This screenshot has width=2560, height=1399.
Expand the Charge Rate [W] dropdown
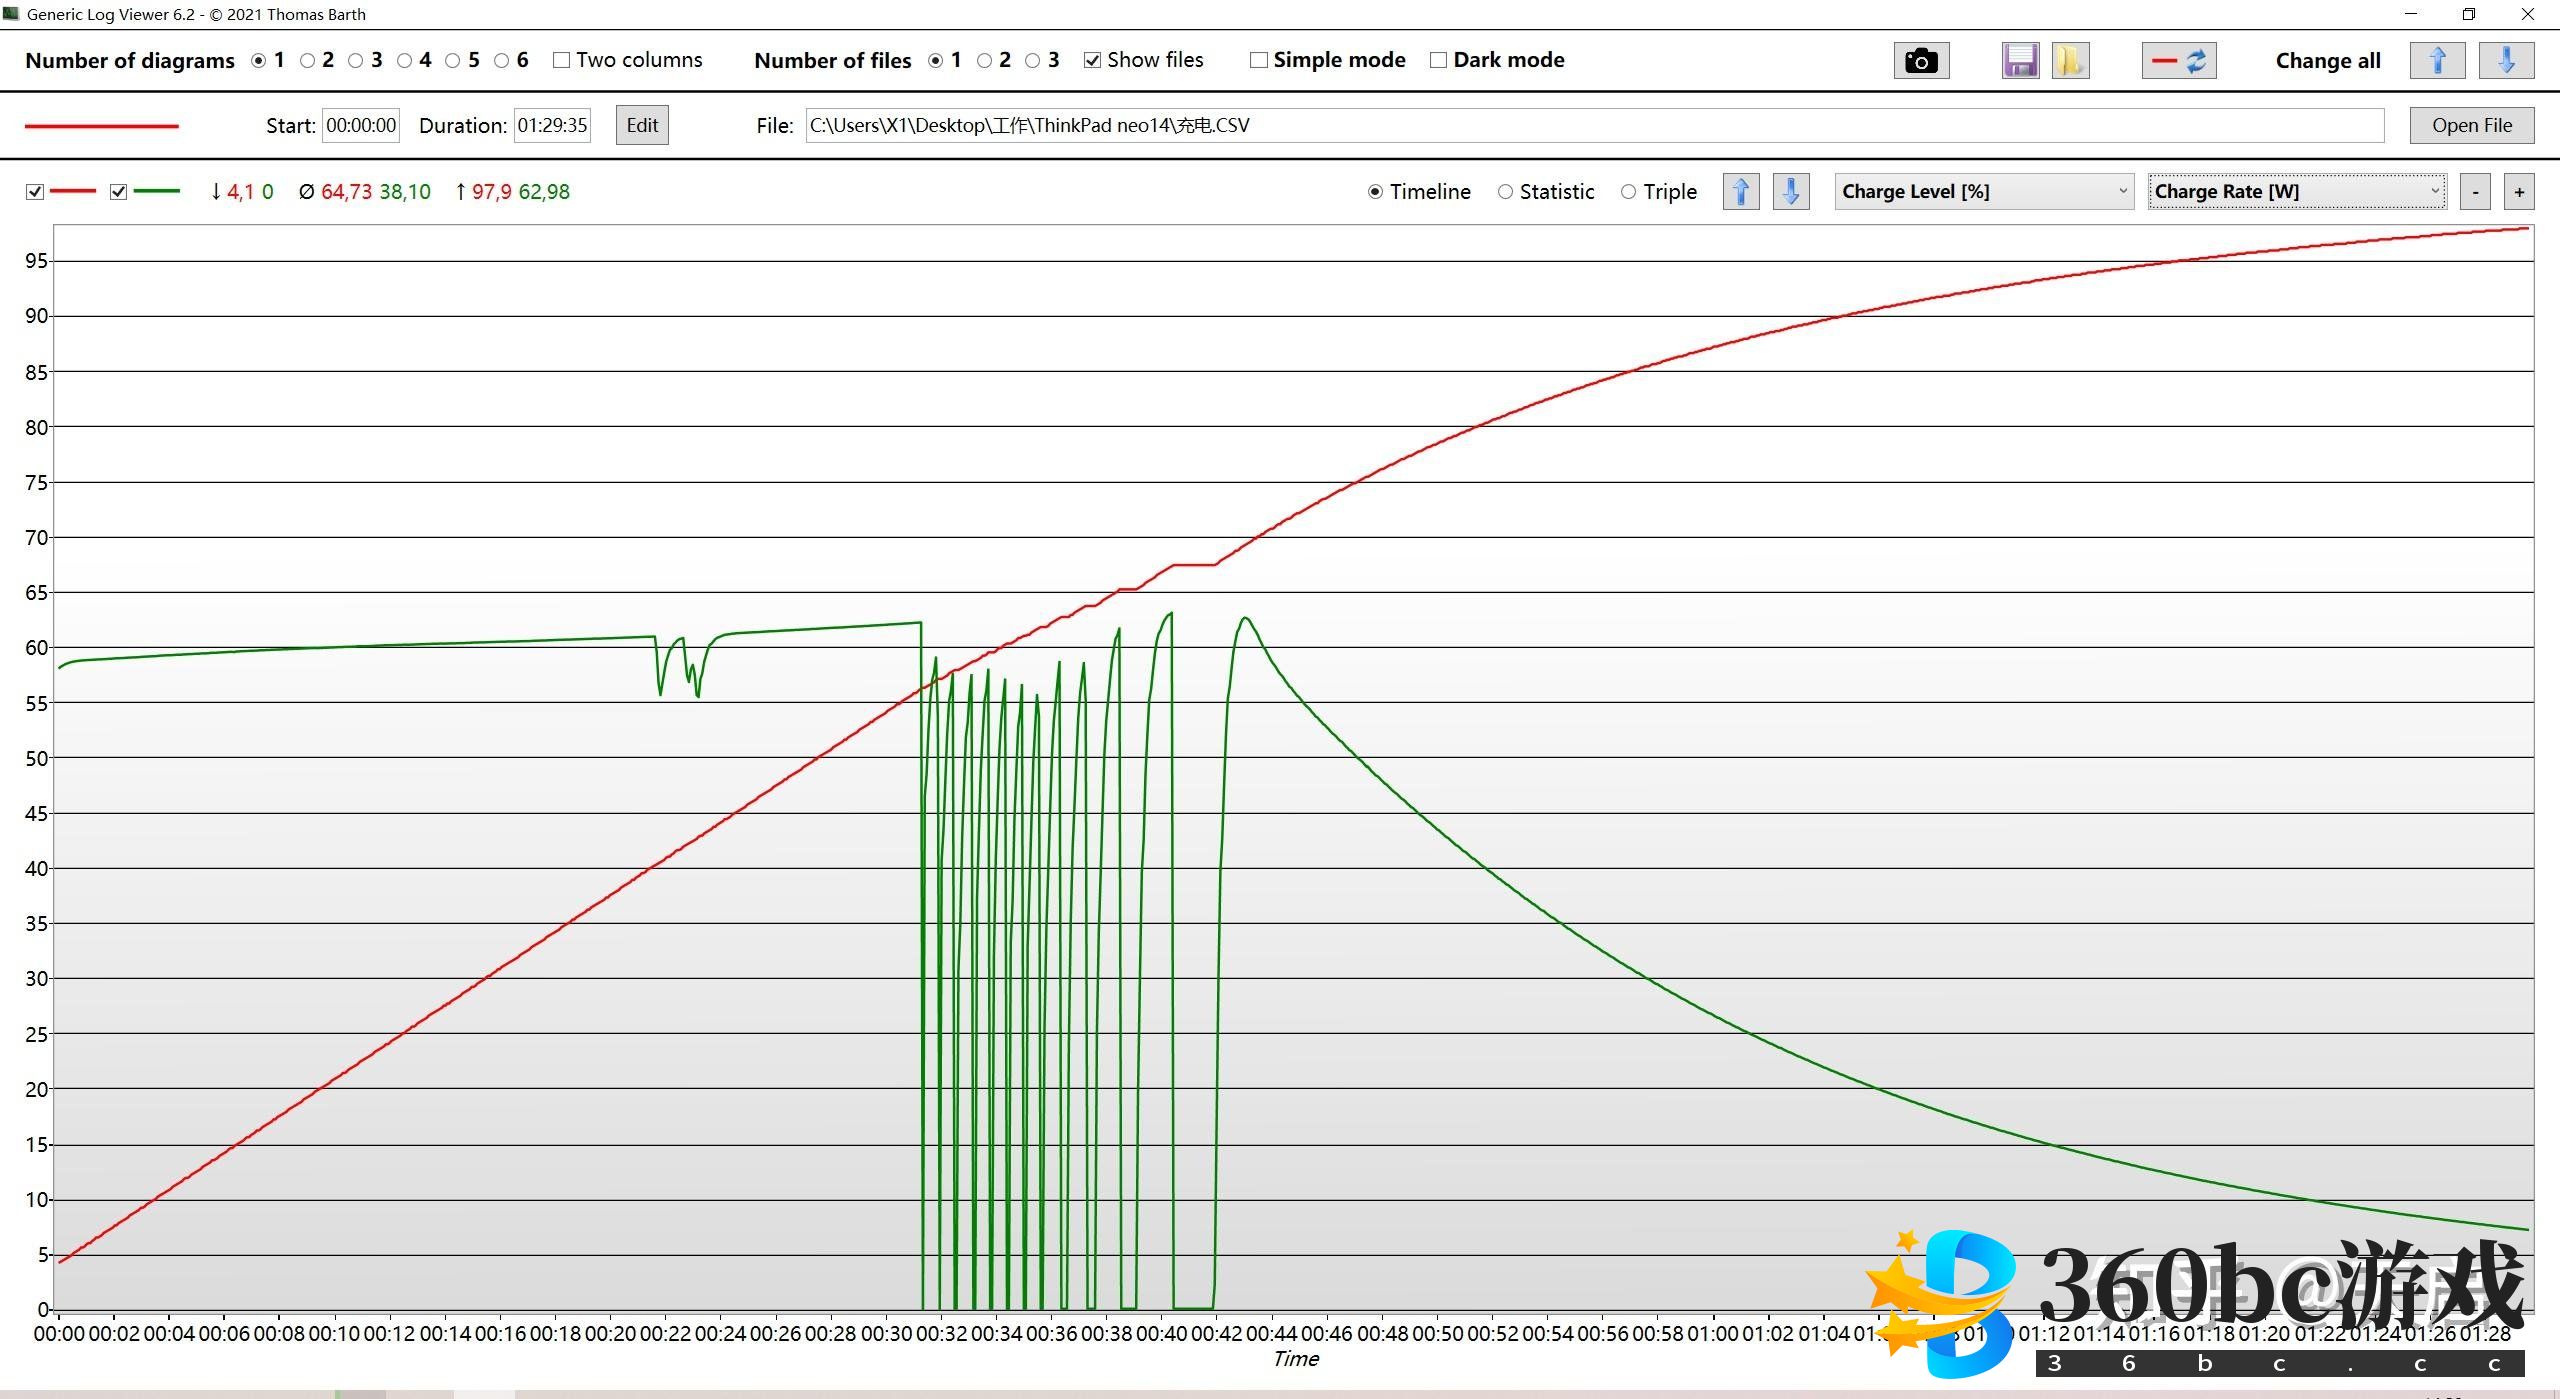click(2296, 191)
